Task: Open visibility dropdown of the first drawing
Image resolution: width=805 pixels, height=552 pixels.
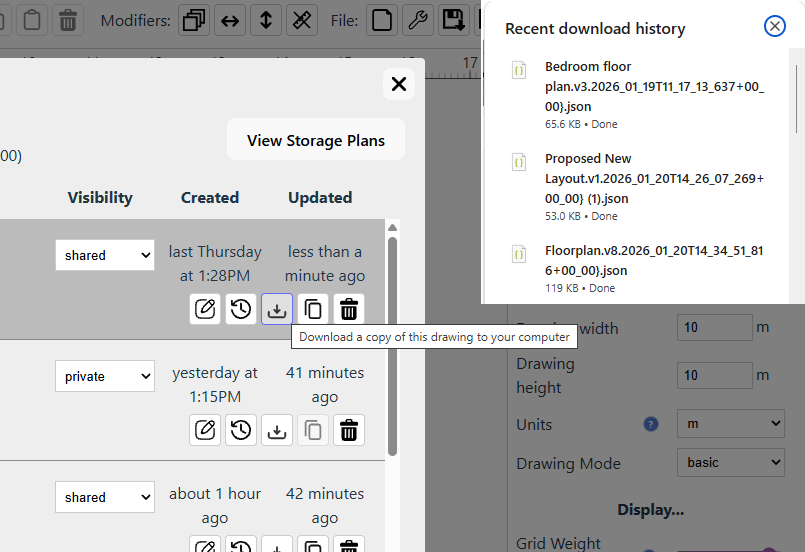Action: coord(105,255)
